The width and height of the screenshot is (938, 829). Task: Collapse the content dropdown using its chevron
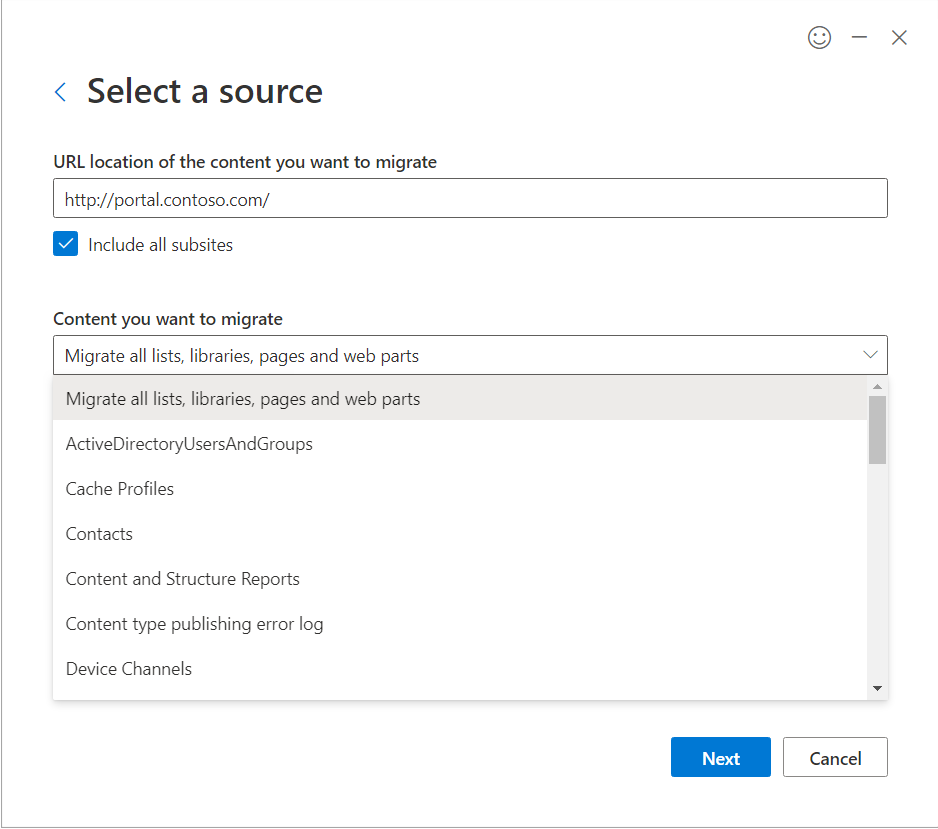coord(869,355)
